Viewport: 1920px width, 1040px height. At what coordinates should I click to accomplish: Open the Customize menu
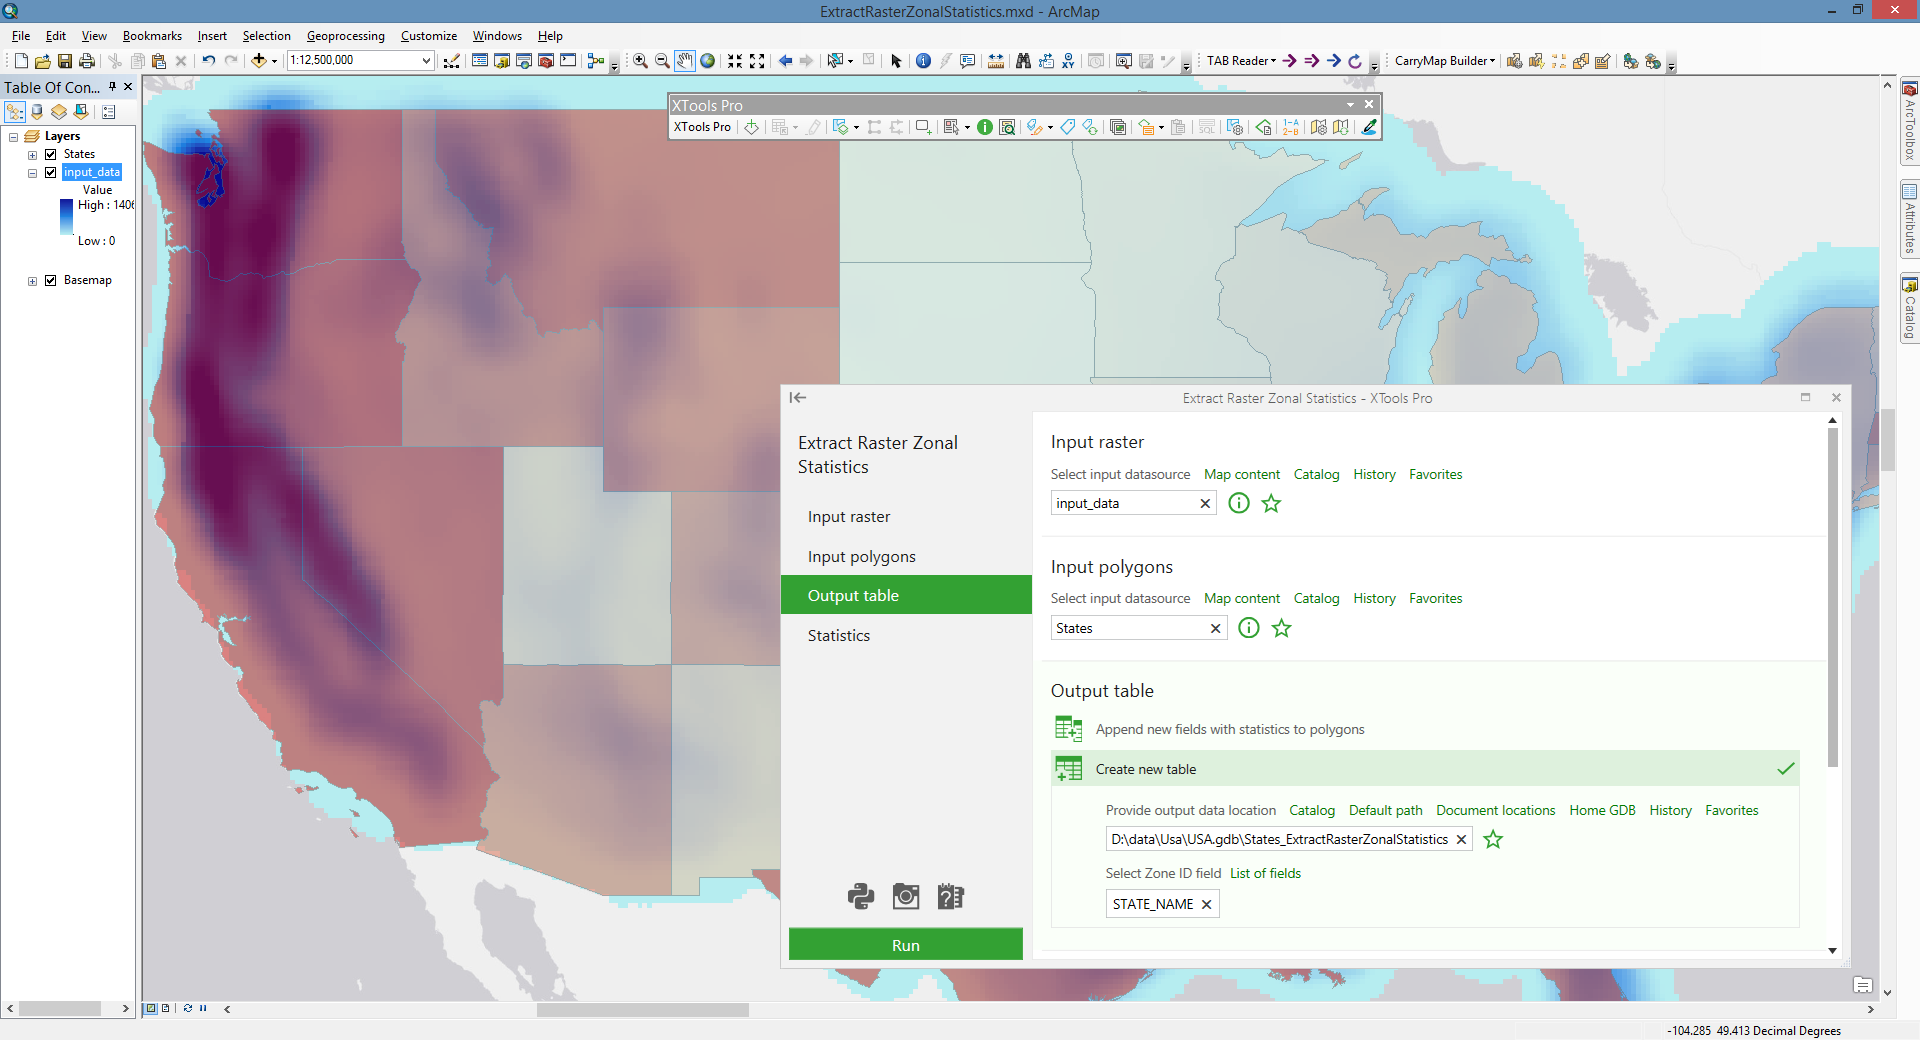pyautogui.click(x=428, y=36)
